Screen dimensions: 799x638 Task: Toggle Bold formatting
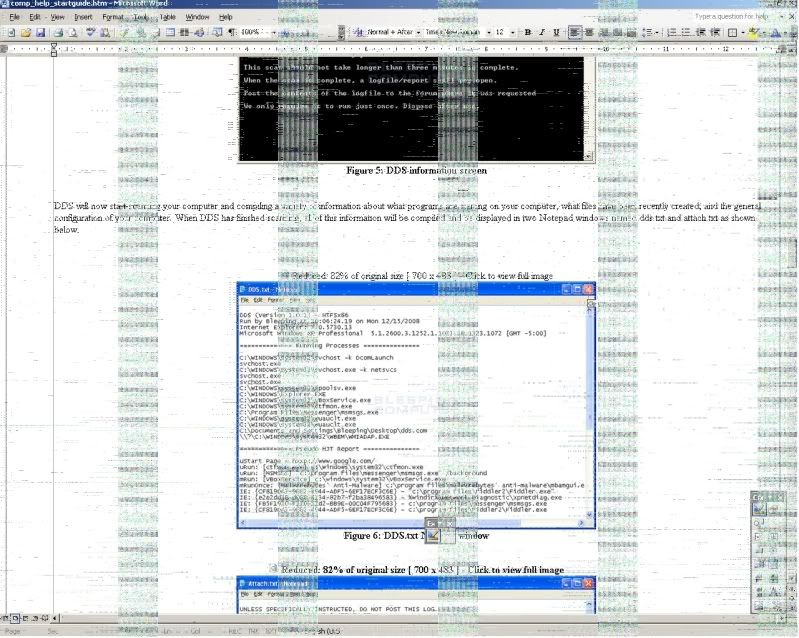(x=528, y=33)
